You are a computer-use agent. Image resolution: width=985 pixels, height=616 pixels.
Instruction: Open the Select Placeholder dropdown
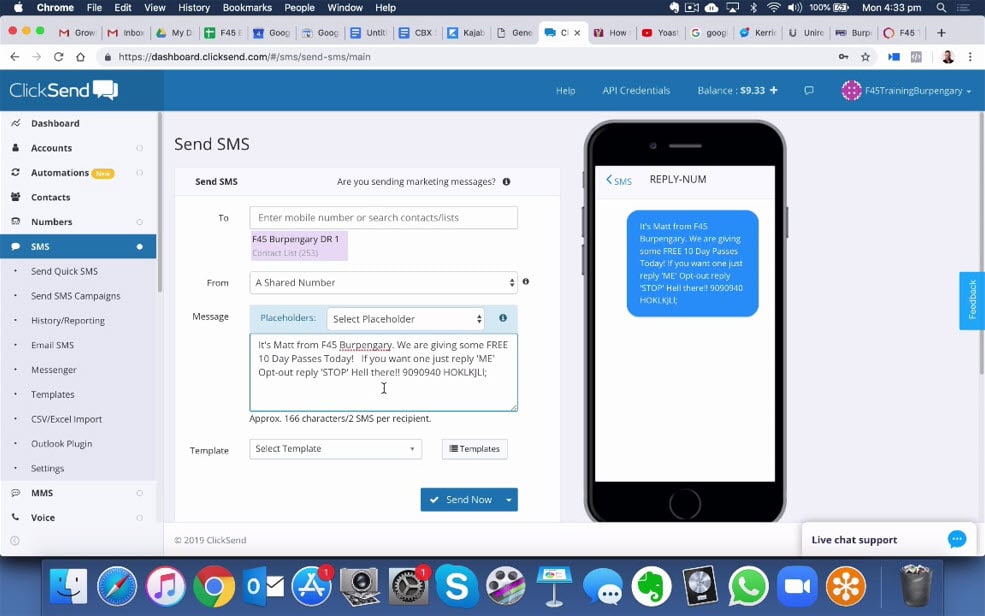(405, 319)
